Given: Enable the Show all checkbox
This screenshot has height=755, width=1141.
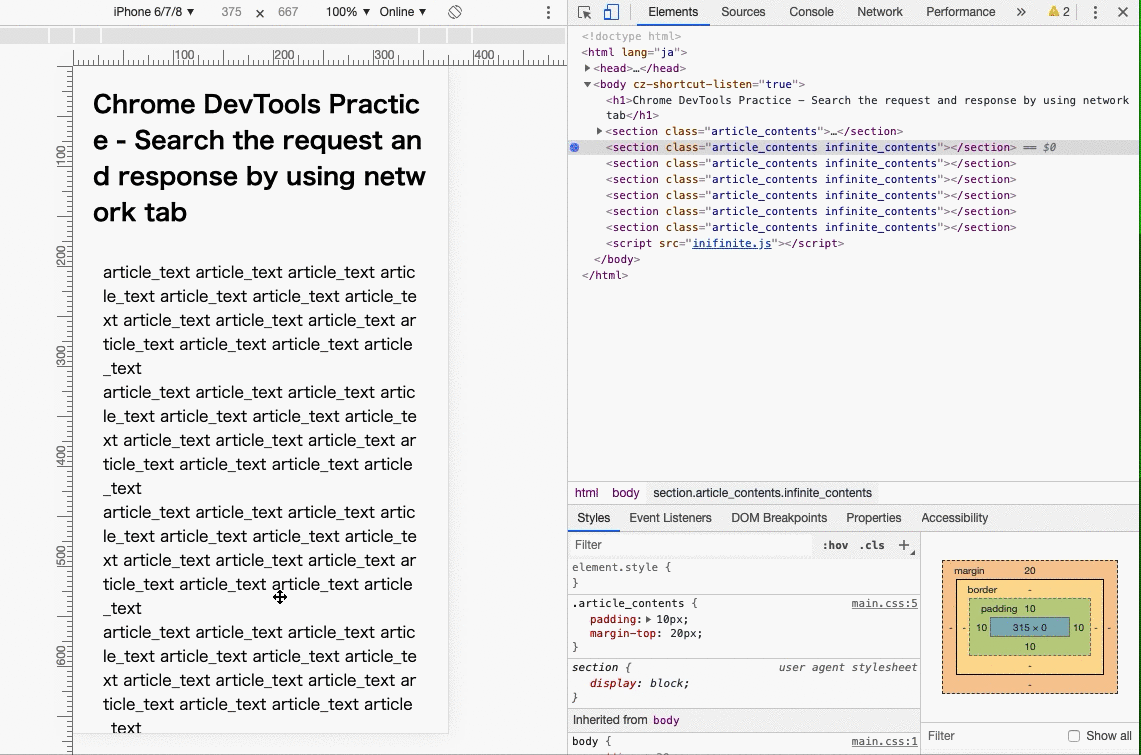Looking at the screenshot, I should [x=1073, y=736].
